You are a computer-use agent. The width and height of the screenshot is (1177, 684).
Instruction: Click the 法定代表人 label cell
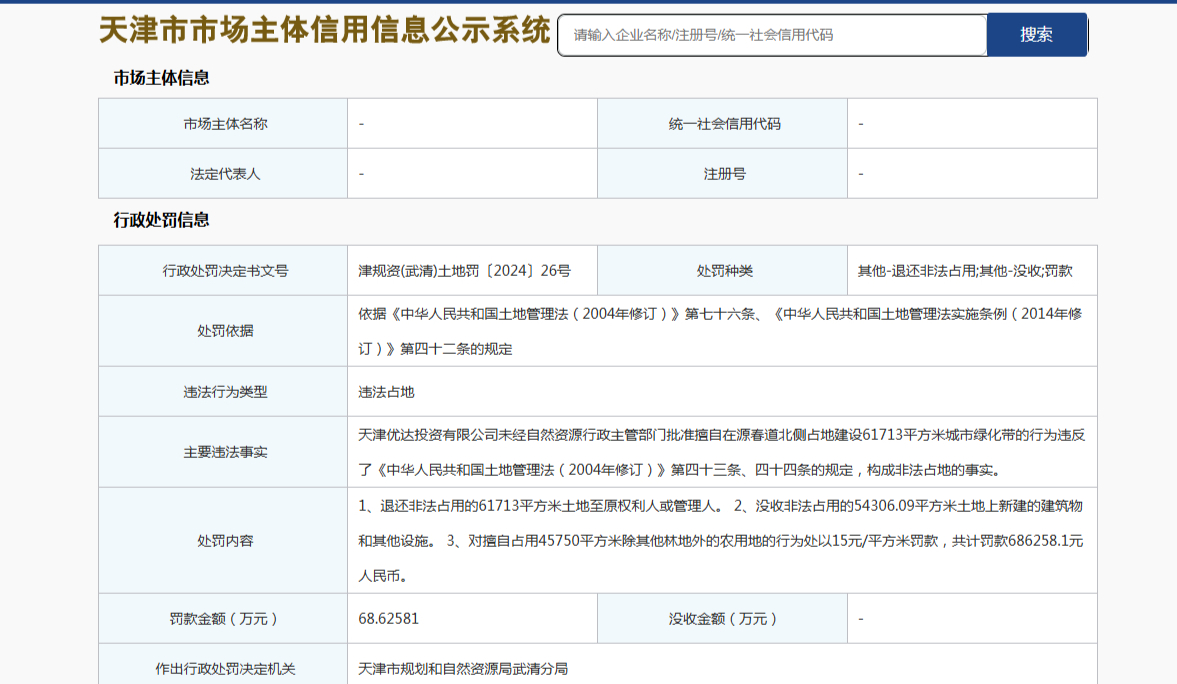(223, 173)
